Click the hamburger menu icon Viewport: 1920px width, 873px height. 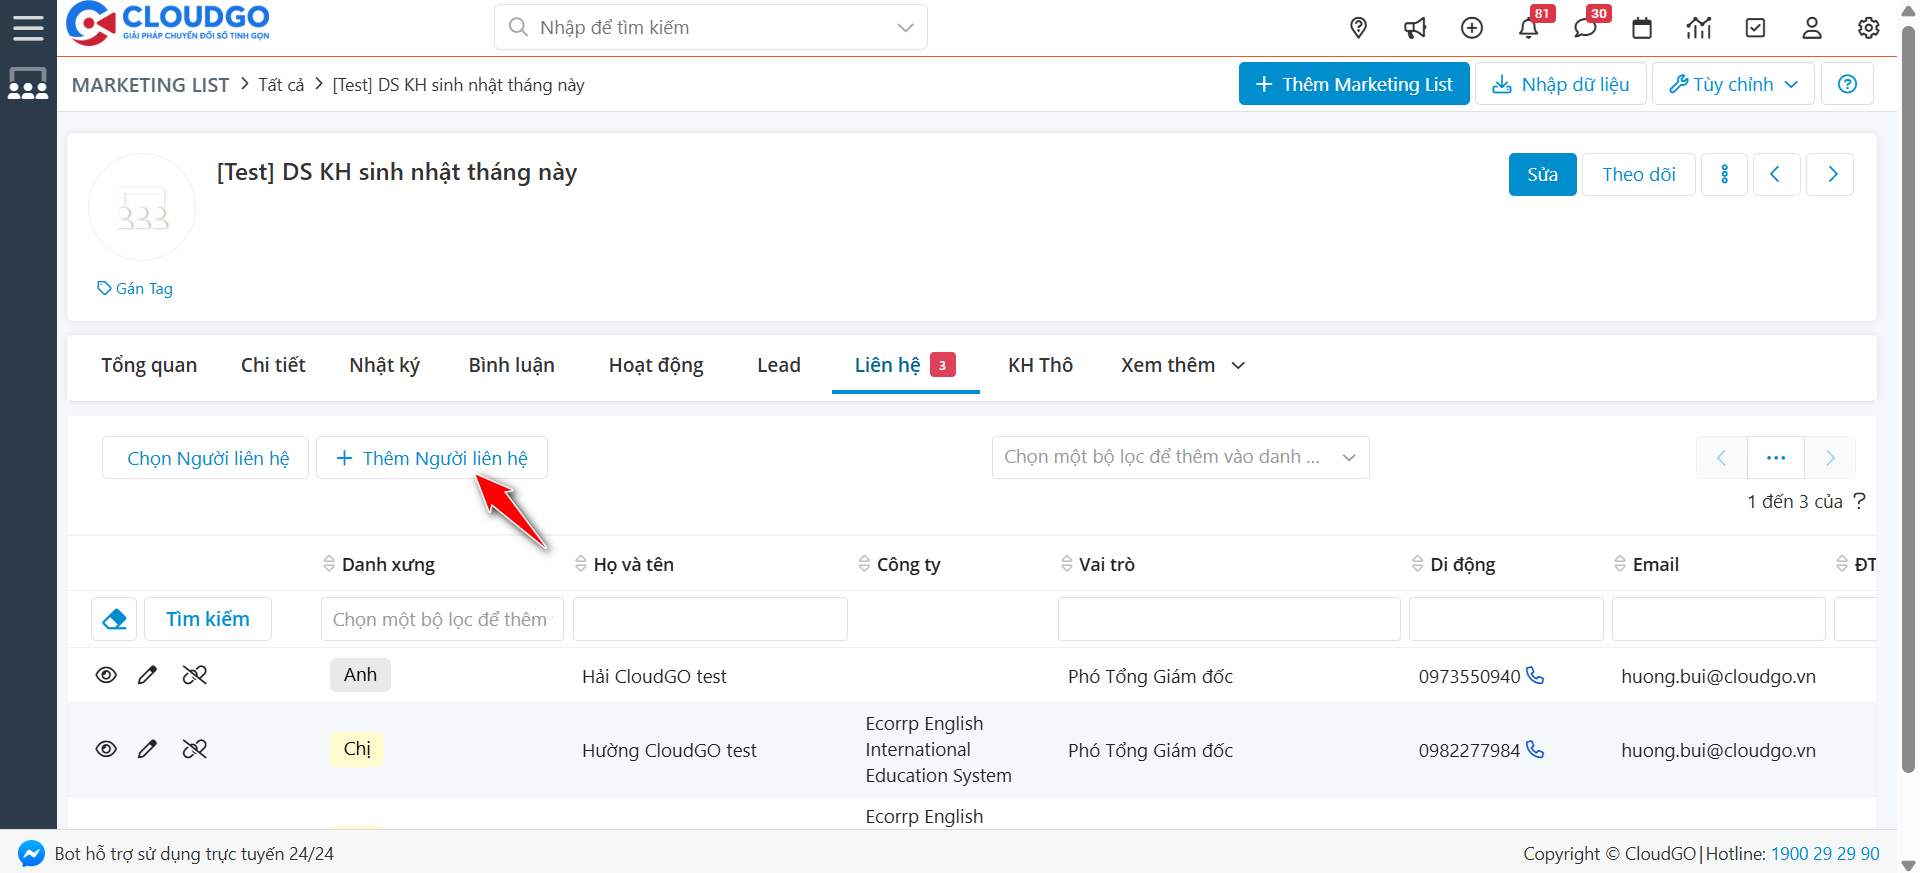pyautogui.click(x=28, y=27)
